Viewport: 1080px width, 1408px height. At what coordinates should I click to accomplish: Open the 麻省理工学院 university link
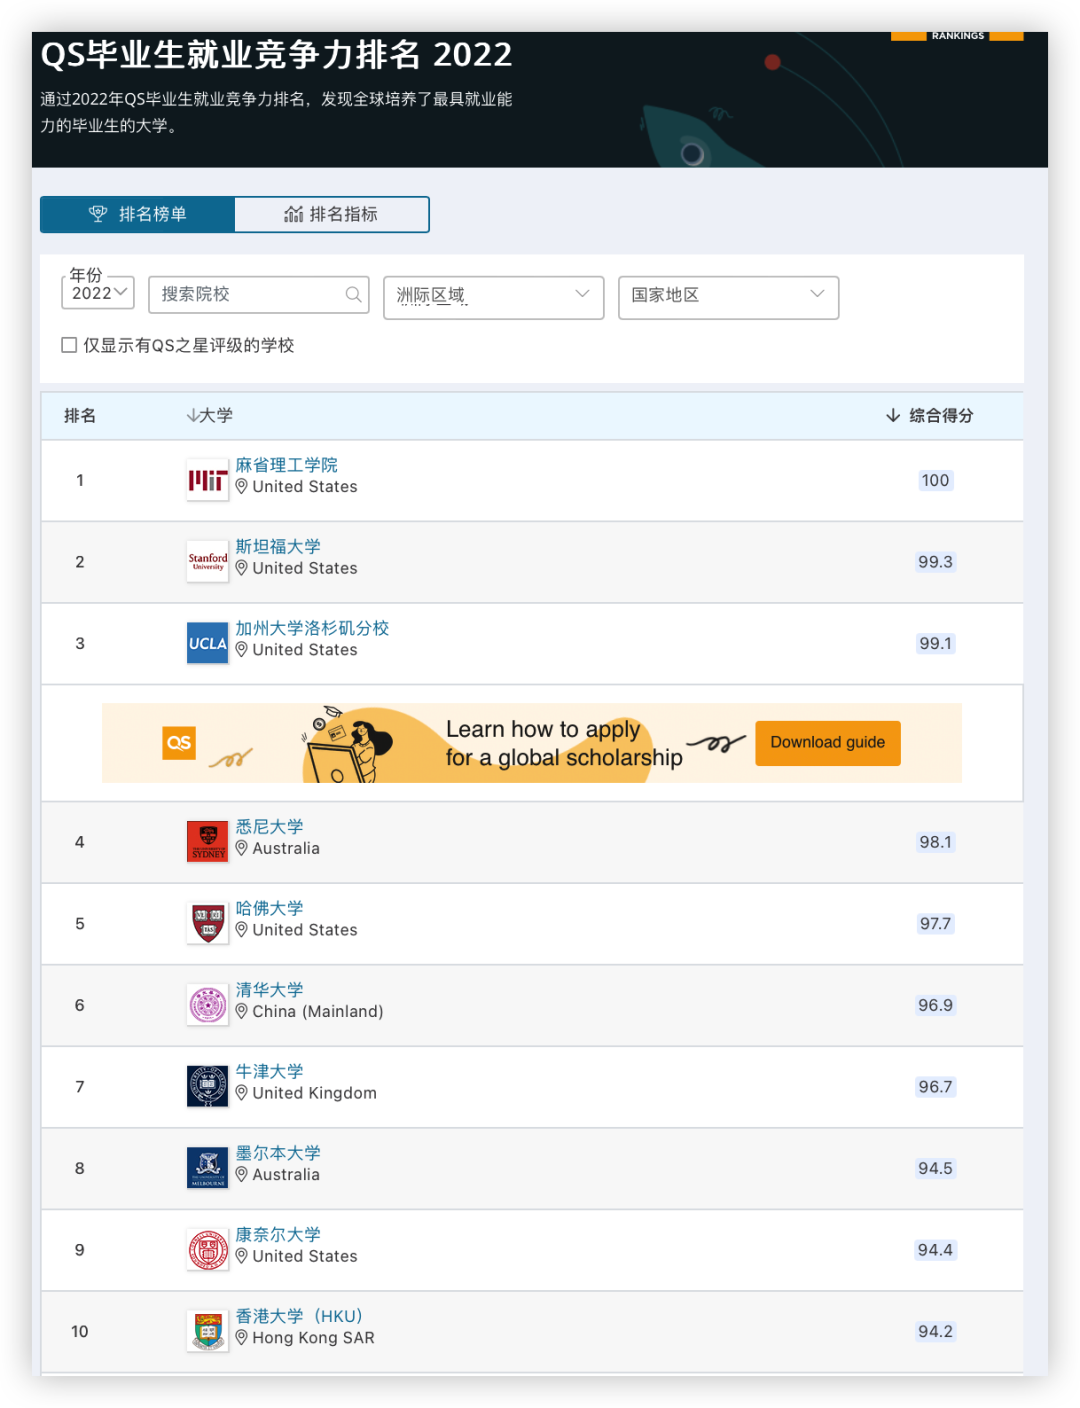pyautogui.click(x=287, y=464)
